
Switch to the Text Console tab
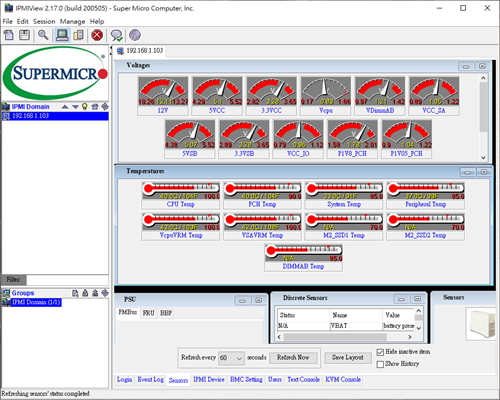click(x=303, y=380)
